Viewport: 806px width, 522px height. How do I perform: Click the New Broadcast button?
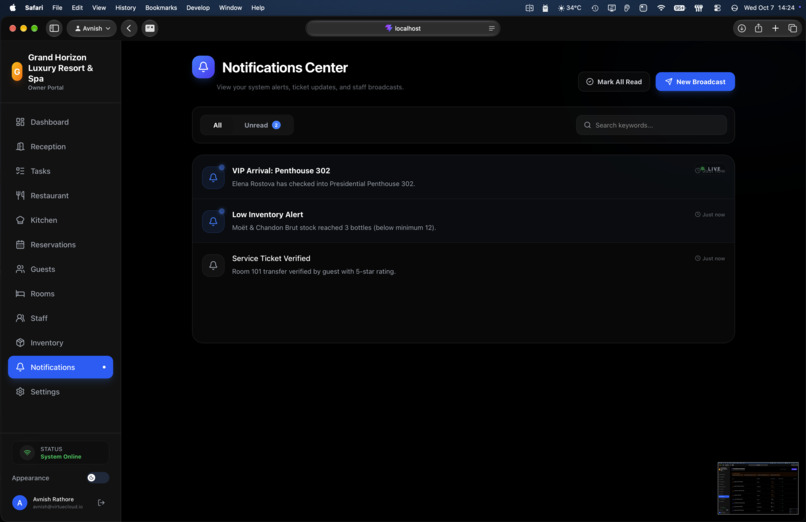695,82
